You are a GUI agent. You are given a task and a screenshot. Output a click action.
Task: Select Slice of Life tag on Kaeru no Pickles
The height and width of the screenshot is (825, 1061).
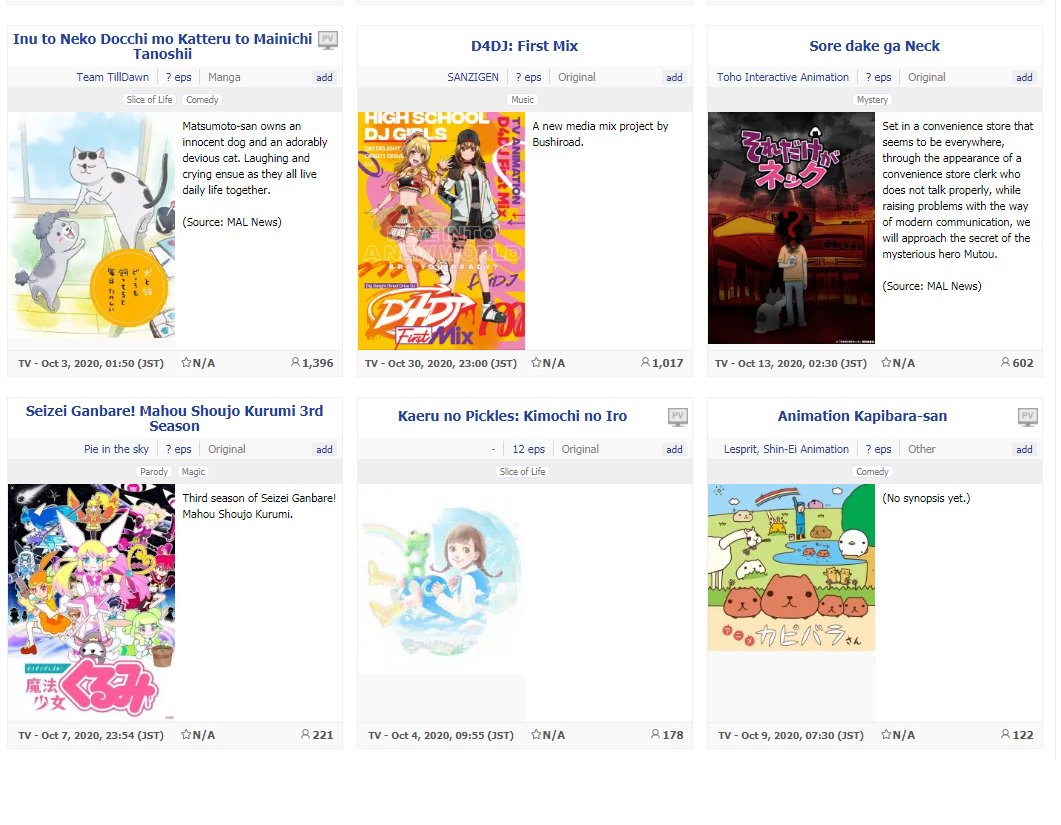[522, 472]
